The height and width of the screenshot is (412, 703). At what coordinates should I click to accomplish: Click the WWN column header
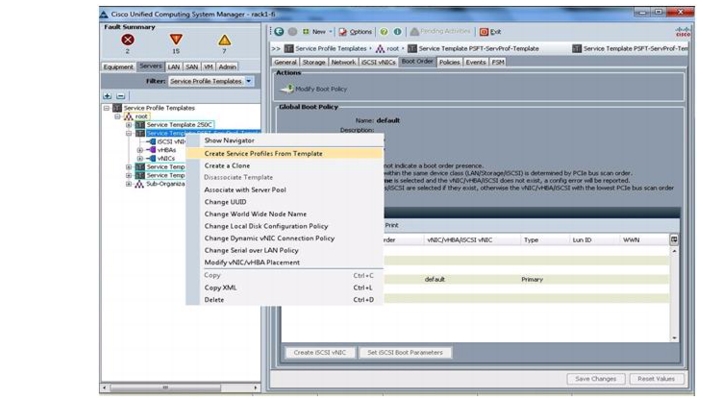[644, 240]
